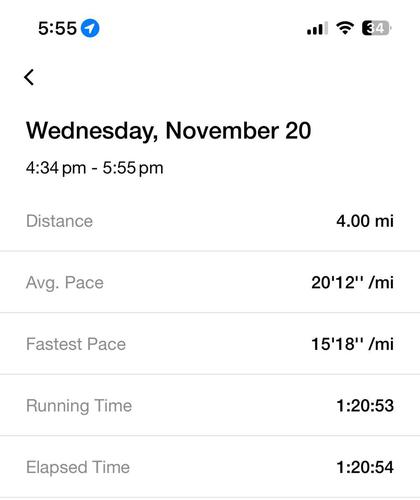
Task: Select the Distance label
Action: coord(59,221)
